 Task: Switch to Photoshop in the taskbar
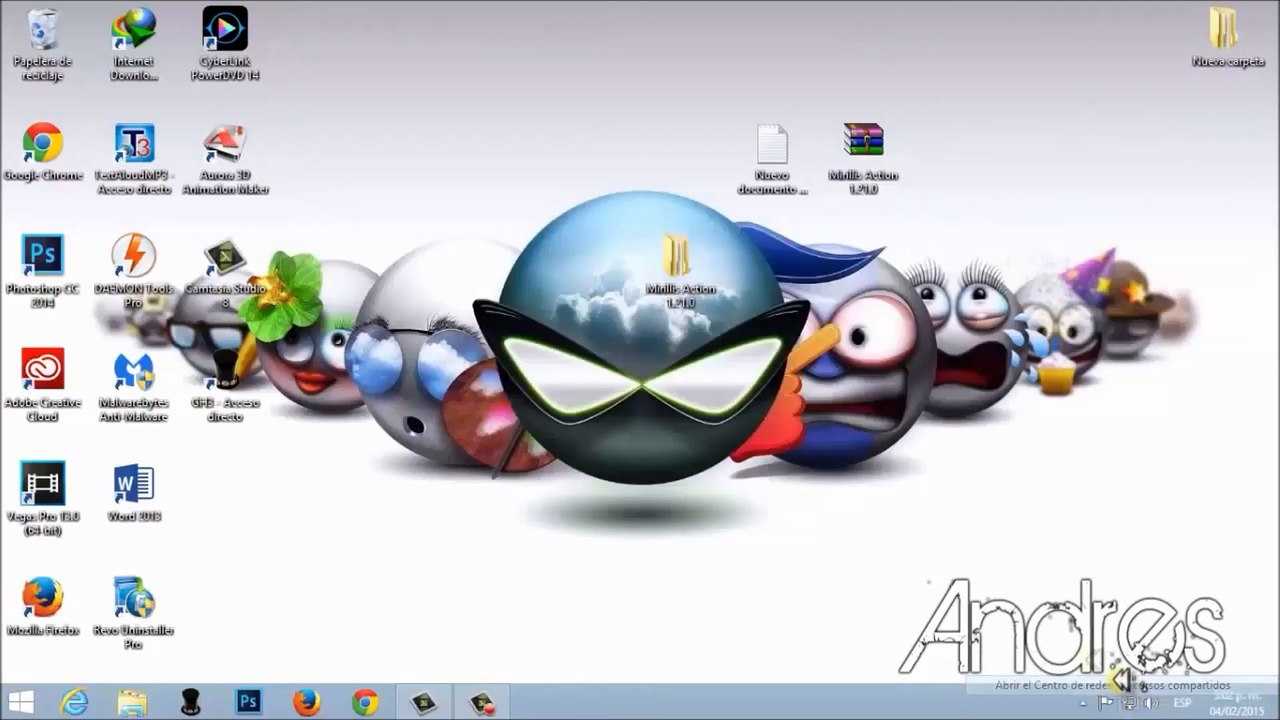click(248, 702)
